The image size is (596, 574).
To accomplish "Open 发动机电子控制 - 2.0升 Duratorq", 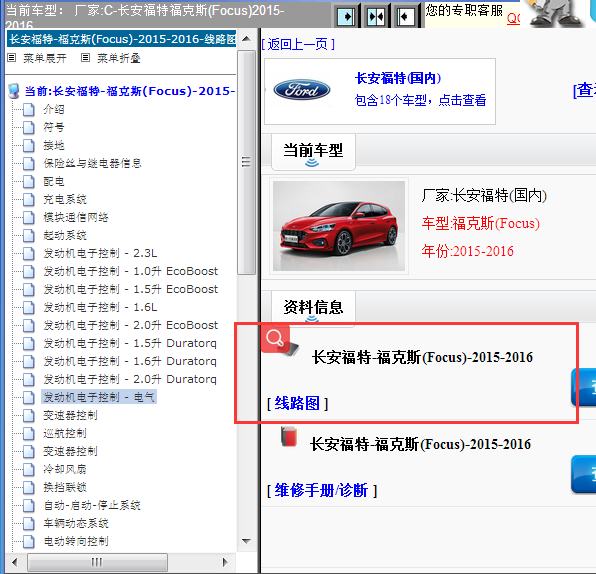I will pyautogui.click(x=130, y=379).
